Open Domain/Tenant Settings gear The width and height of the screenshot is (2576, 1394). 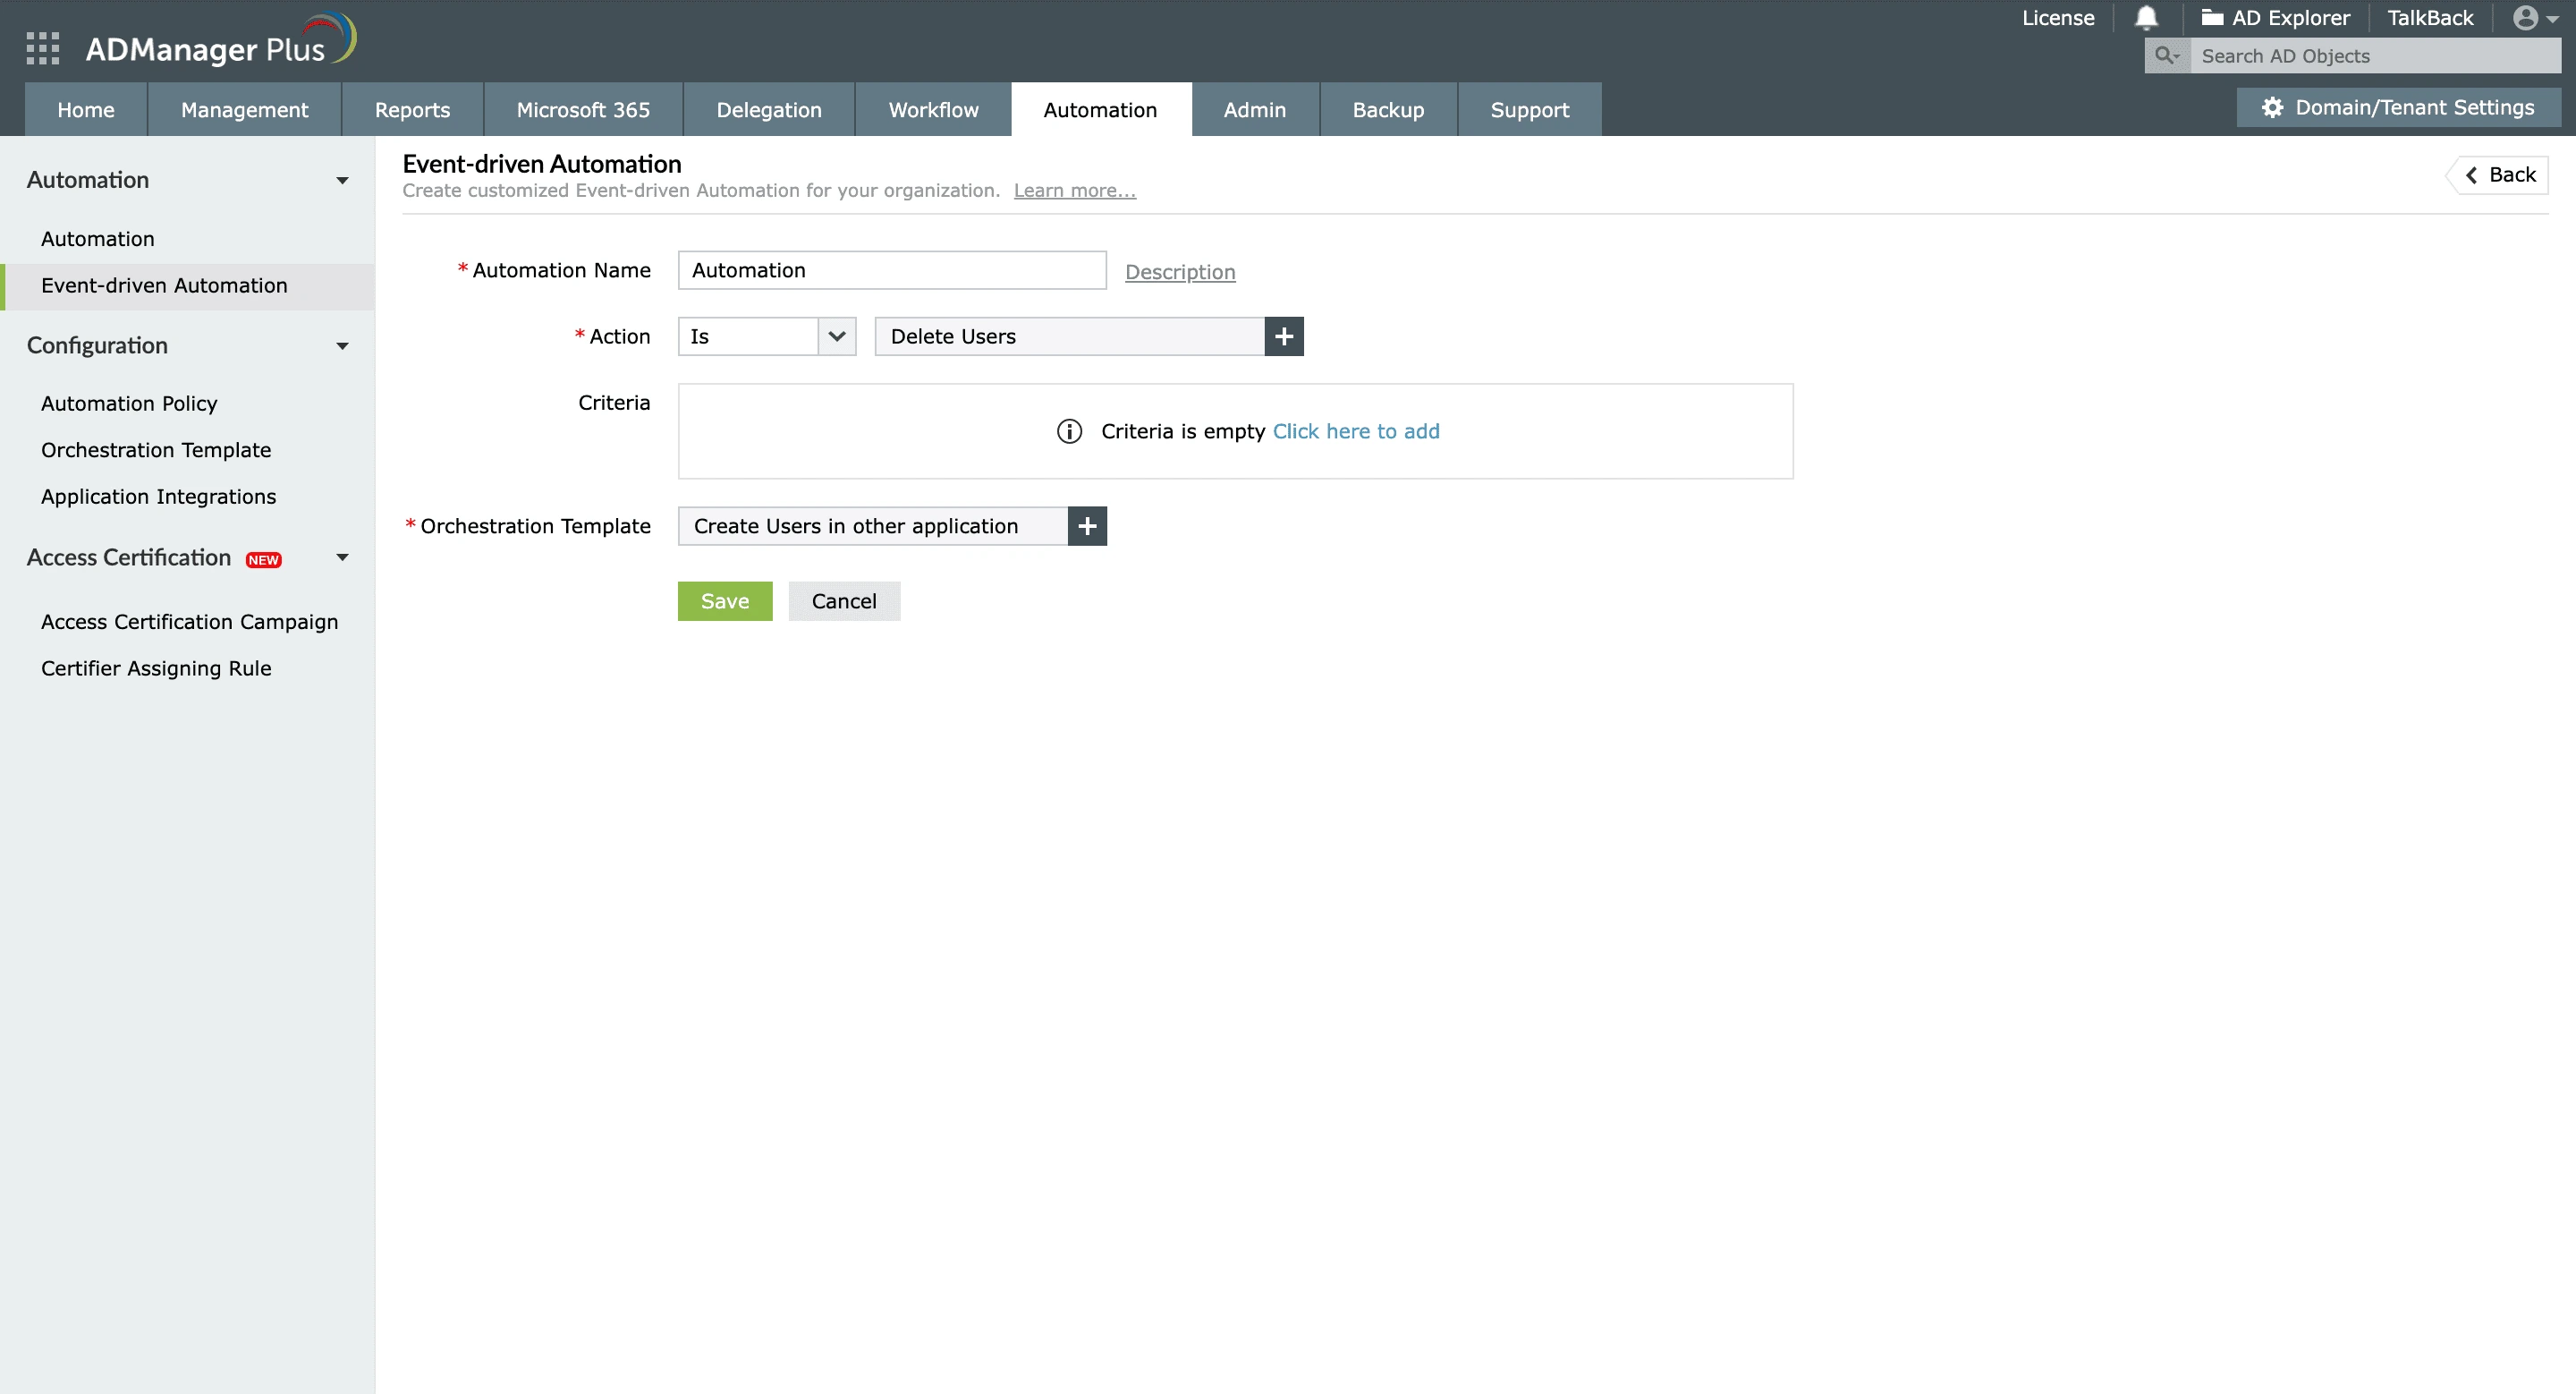2272,108
